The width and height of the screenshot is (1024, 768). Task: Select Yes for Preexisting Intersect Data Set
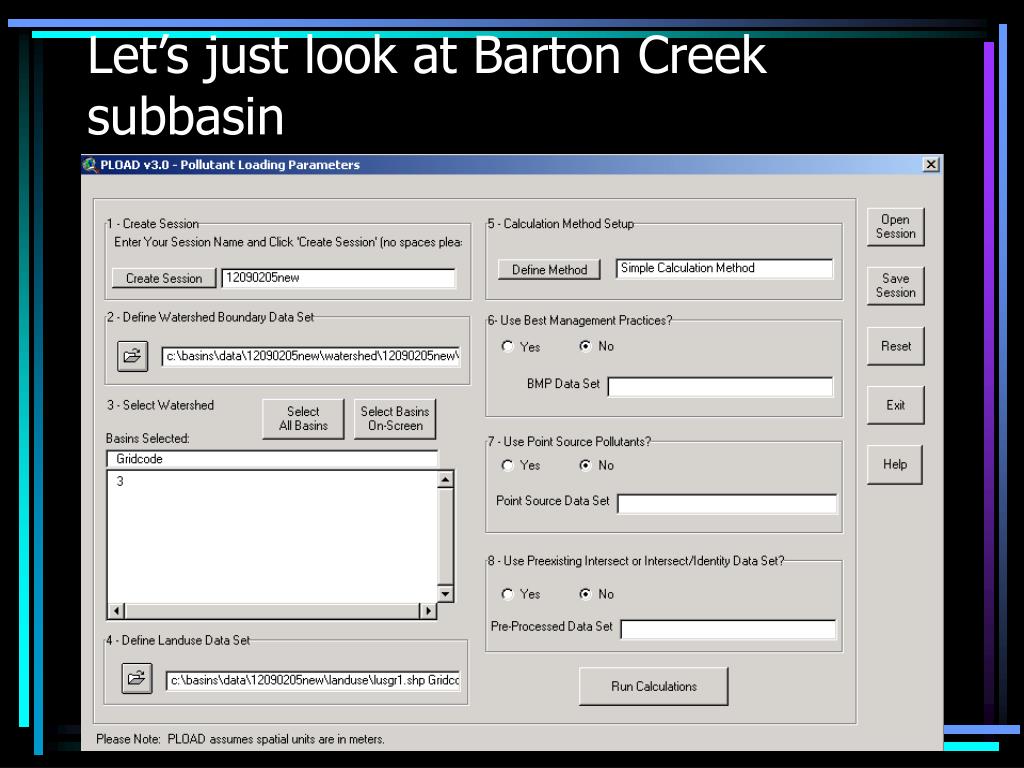click(x=507, y=594)
